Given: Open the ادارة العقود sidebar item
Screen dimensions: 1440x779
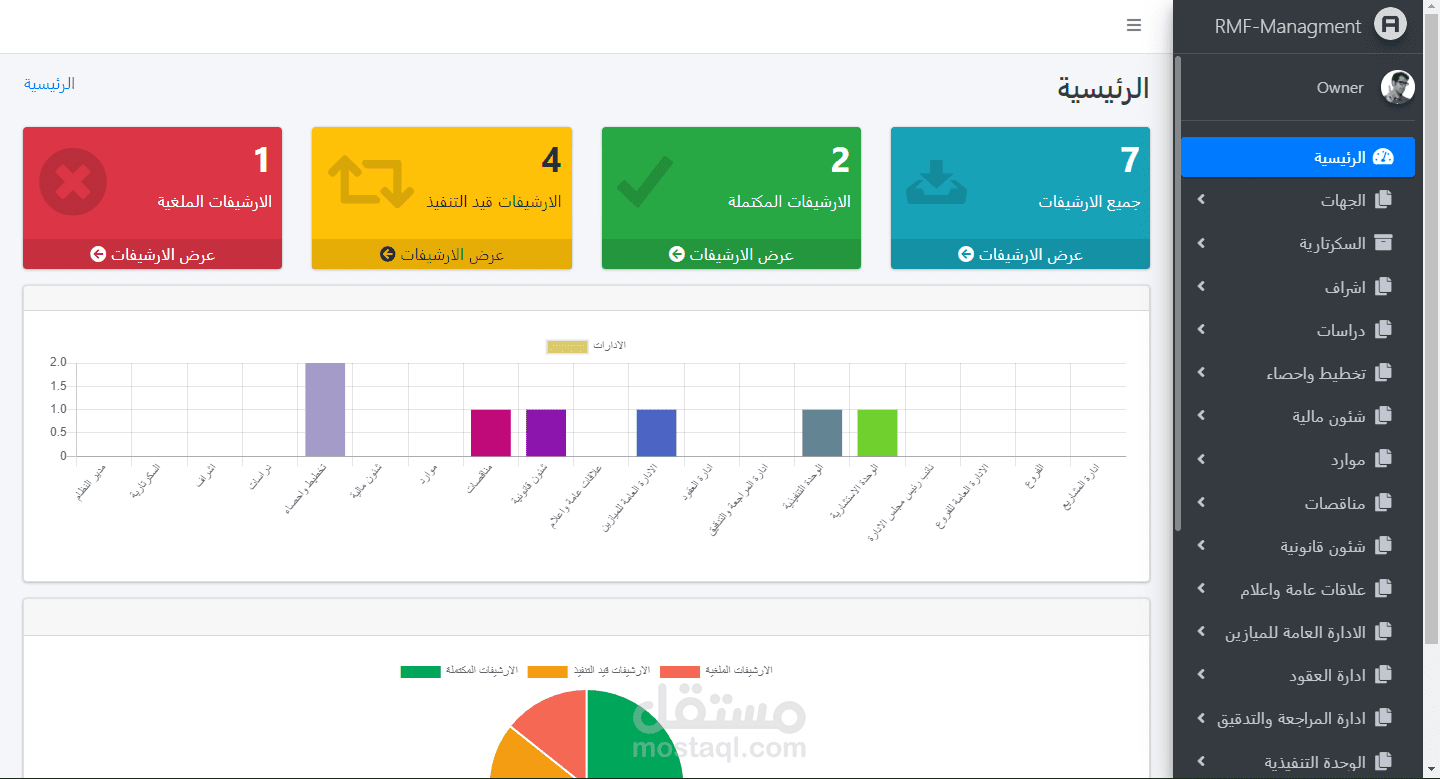Looking at the screenshot, I should pyautogui.click(x=1298, y=676).
